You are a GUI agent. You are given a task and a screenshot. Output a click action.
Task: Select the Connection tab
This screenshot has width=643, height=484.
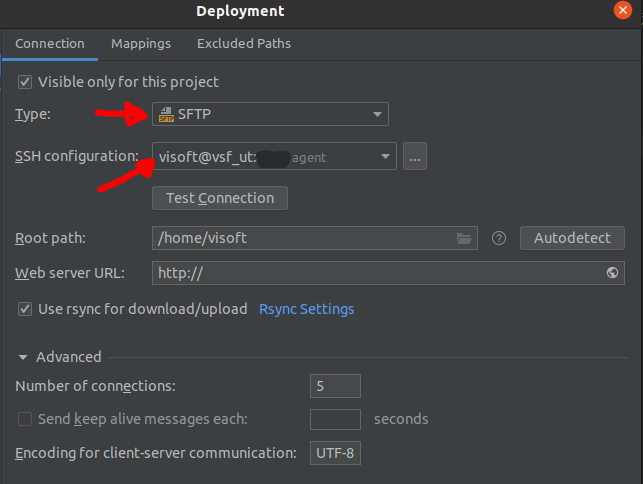pos(50,44)
